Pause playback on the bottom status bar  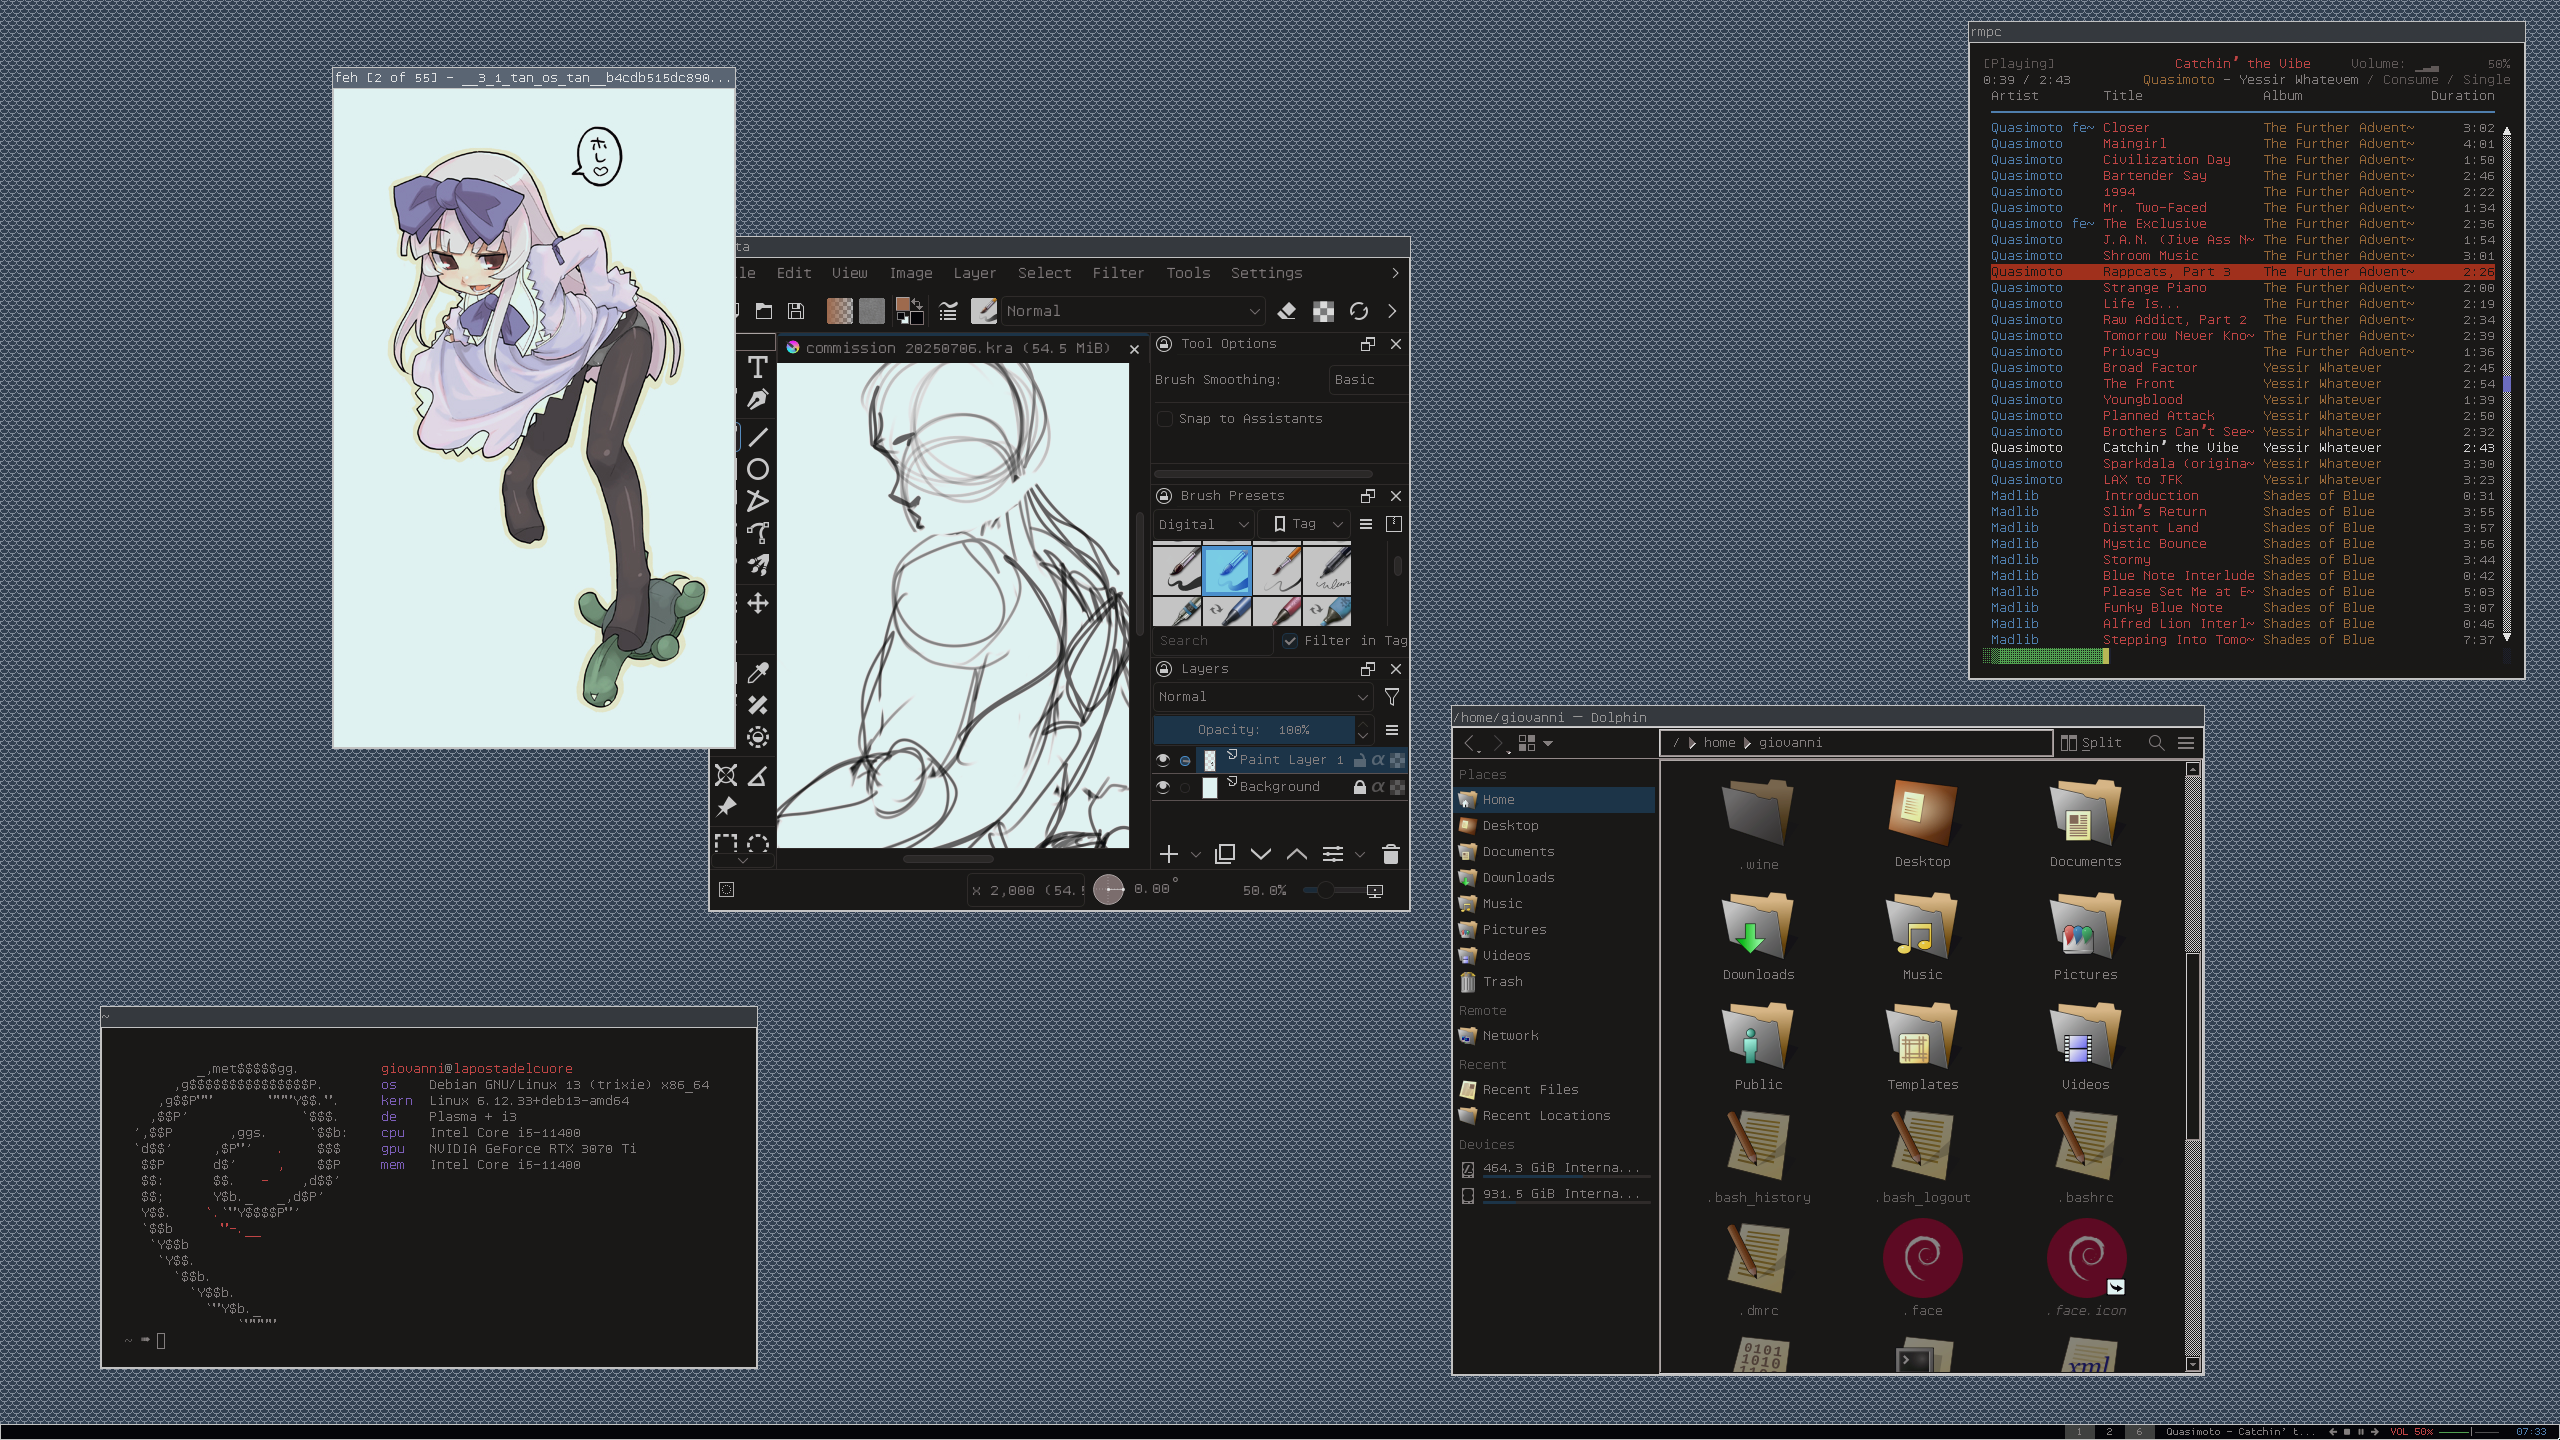click(2360, 1432)
